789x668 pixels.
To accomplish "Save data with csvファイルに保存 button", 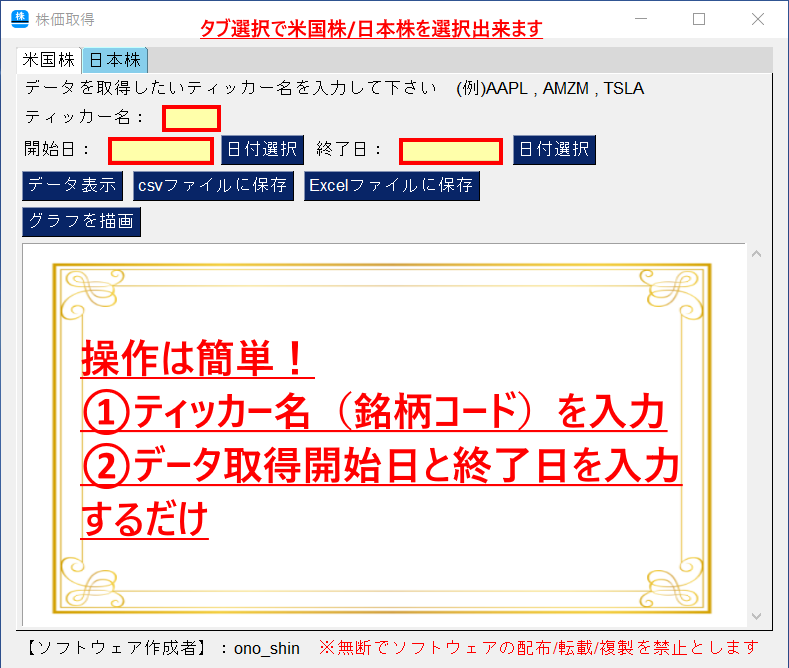I will click(x=213, y=186).
